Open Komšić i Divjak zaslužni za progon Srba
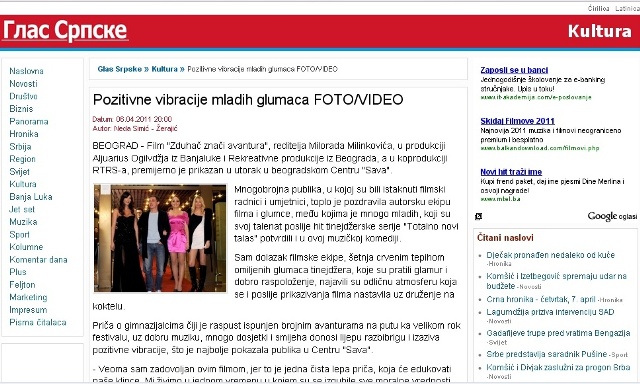The height and width of the screenshot is (384, 640). tap(558, 367)
